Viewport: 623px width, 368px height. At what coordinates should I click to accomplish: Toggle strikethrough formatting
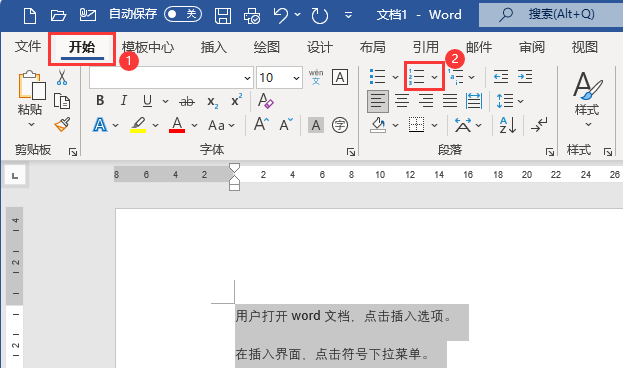187,102
